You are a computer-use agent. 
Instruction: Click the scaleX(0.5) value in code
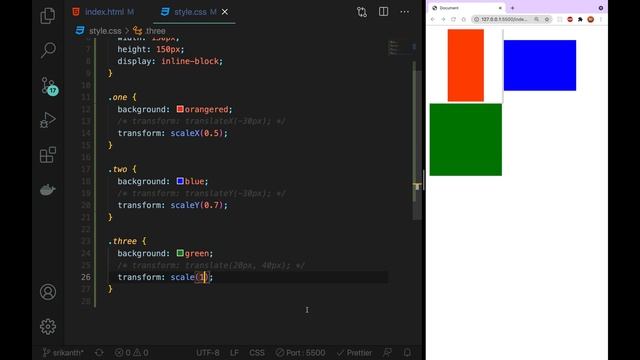point(198,133)
